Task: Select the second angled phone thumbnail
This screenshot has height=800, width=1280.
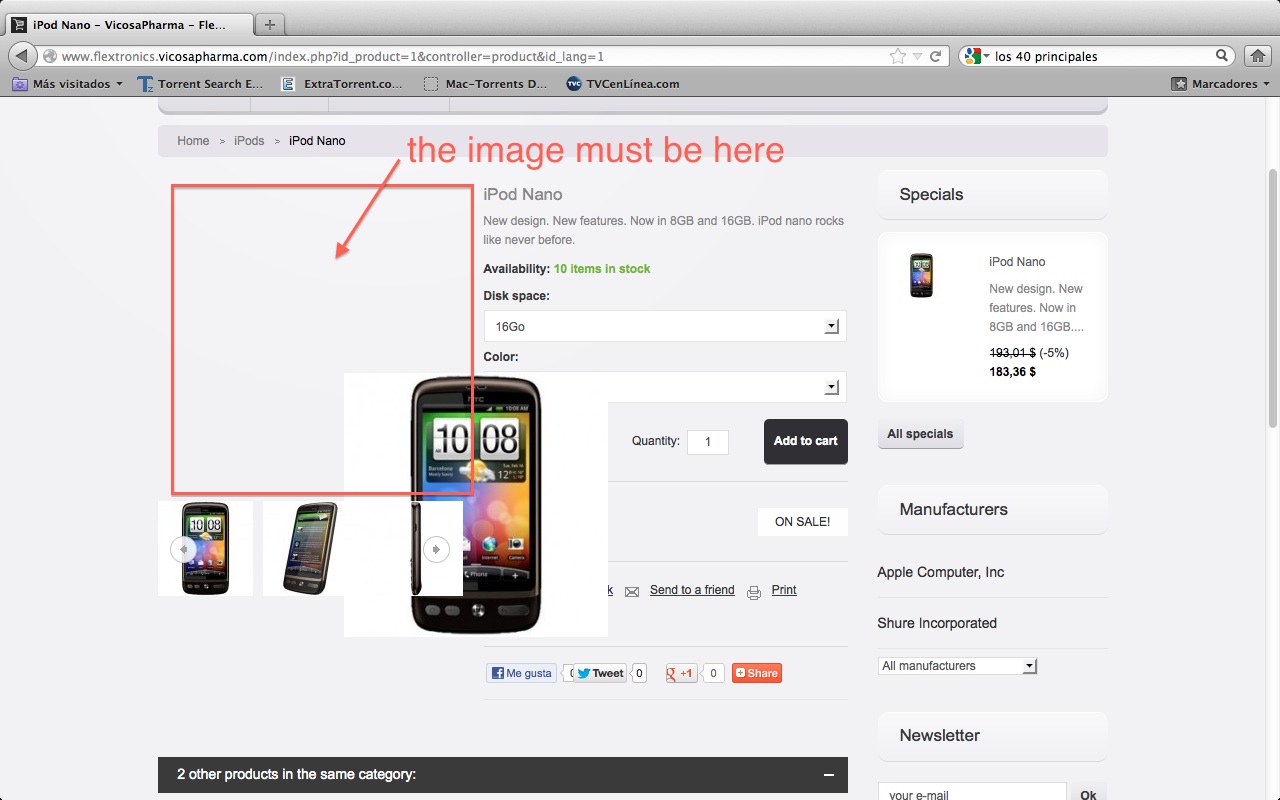Action: pyautogui.click(x=303, y=548)
